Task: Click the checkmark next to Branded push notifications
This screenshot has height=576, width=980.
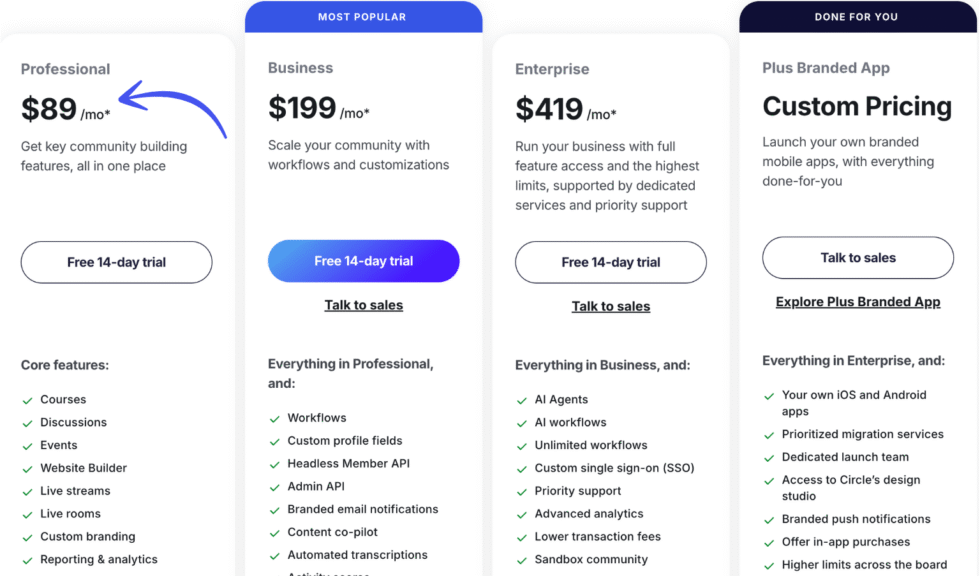Action: pos(769,519)
